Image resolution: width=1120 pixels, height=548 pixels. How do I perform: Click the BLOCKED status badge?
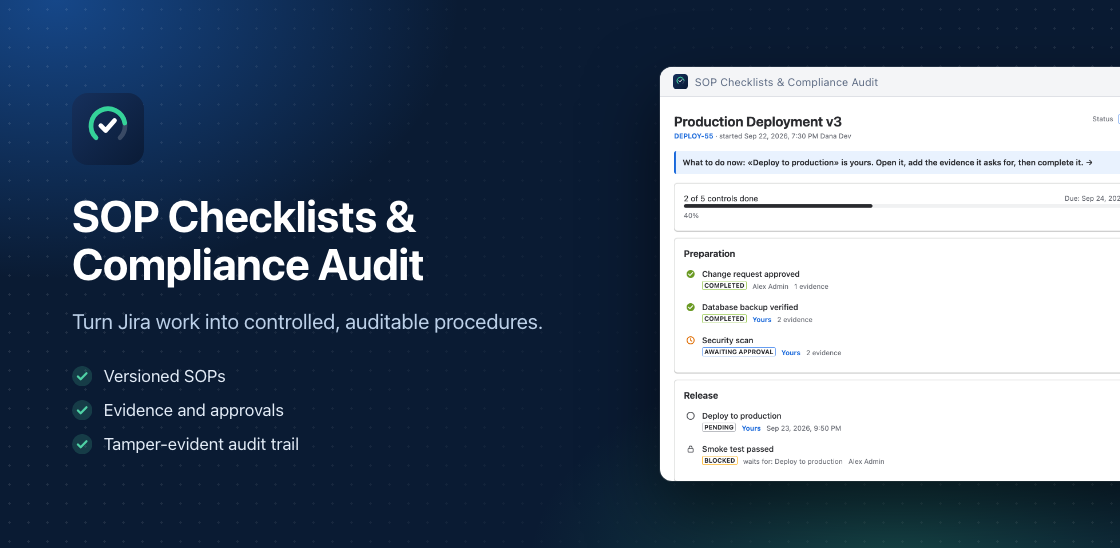(x=720, y=461)
